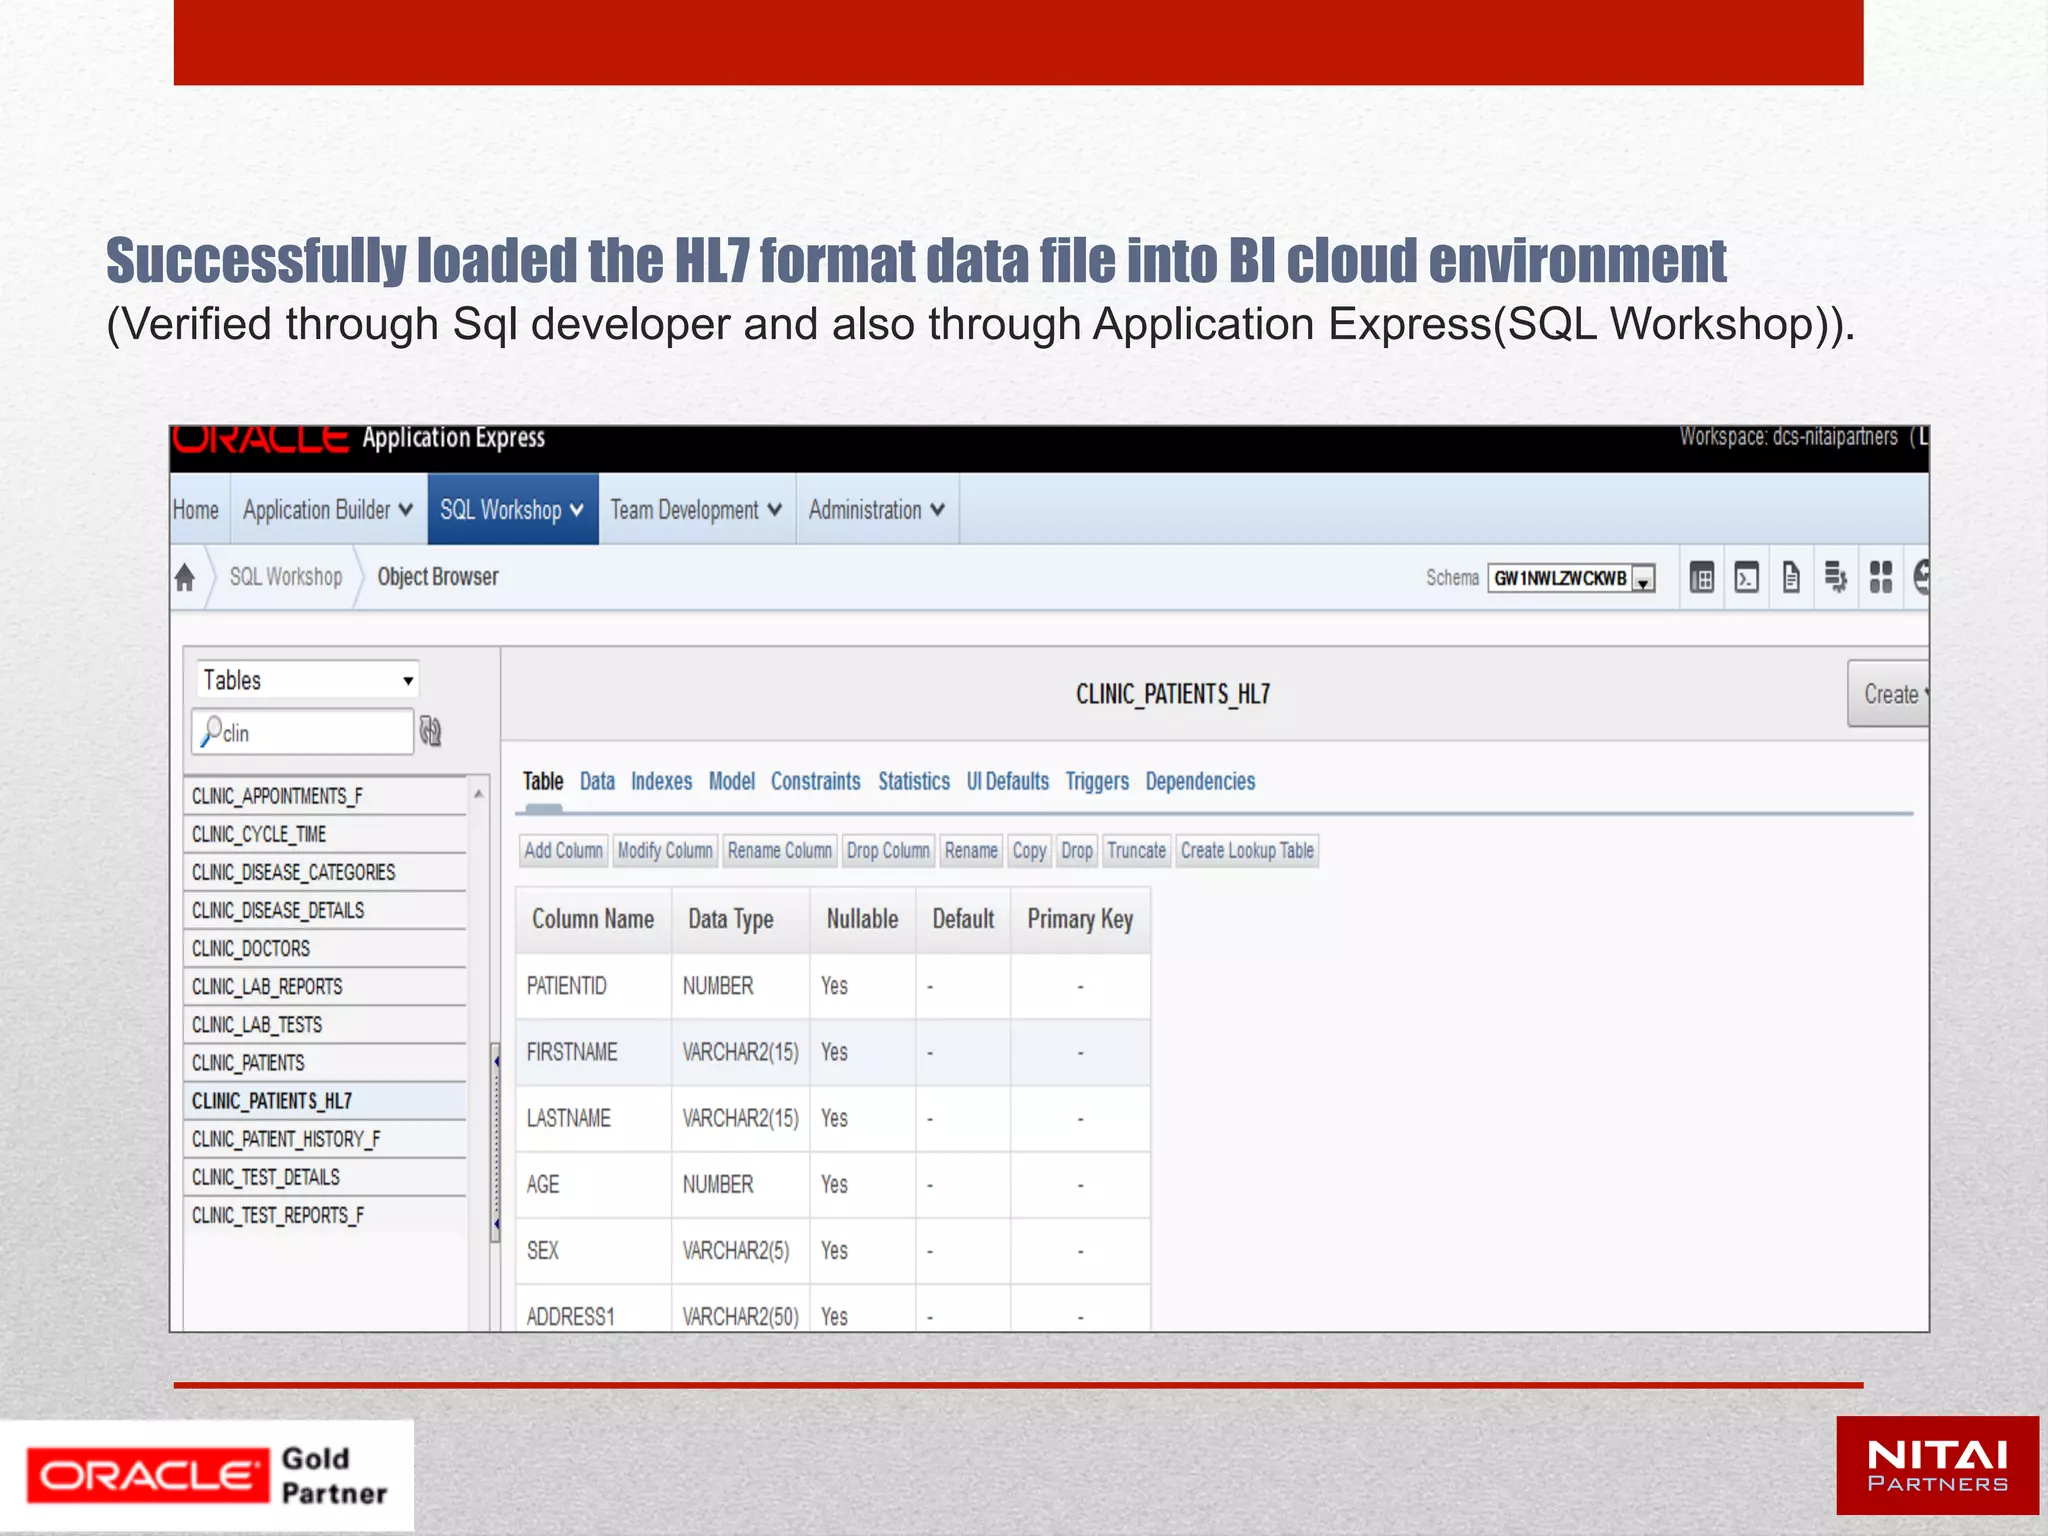
Task: Click the four-squares grid icon
Action: tap(1880, 577)
